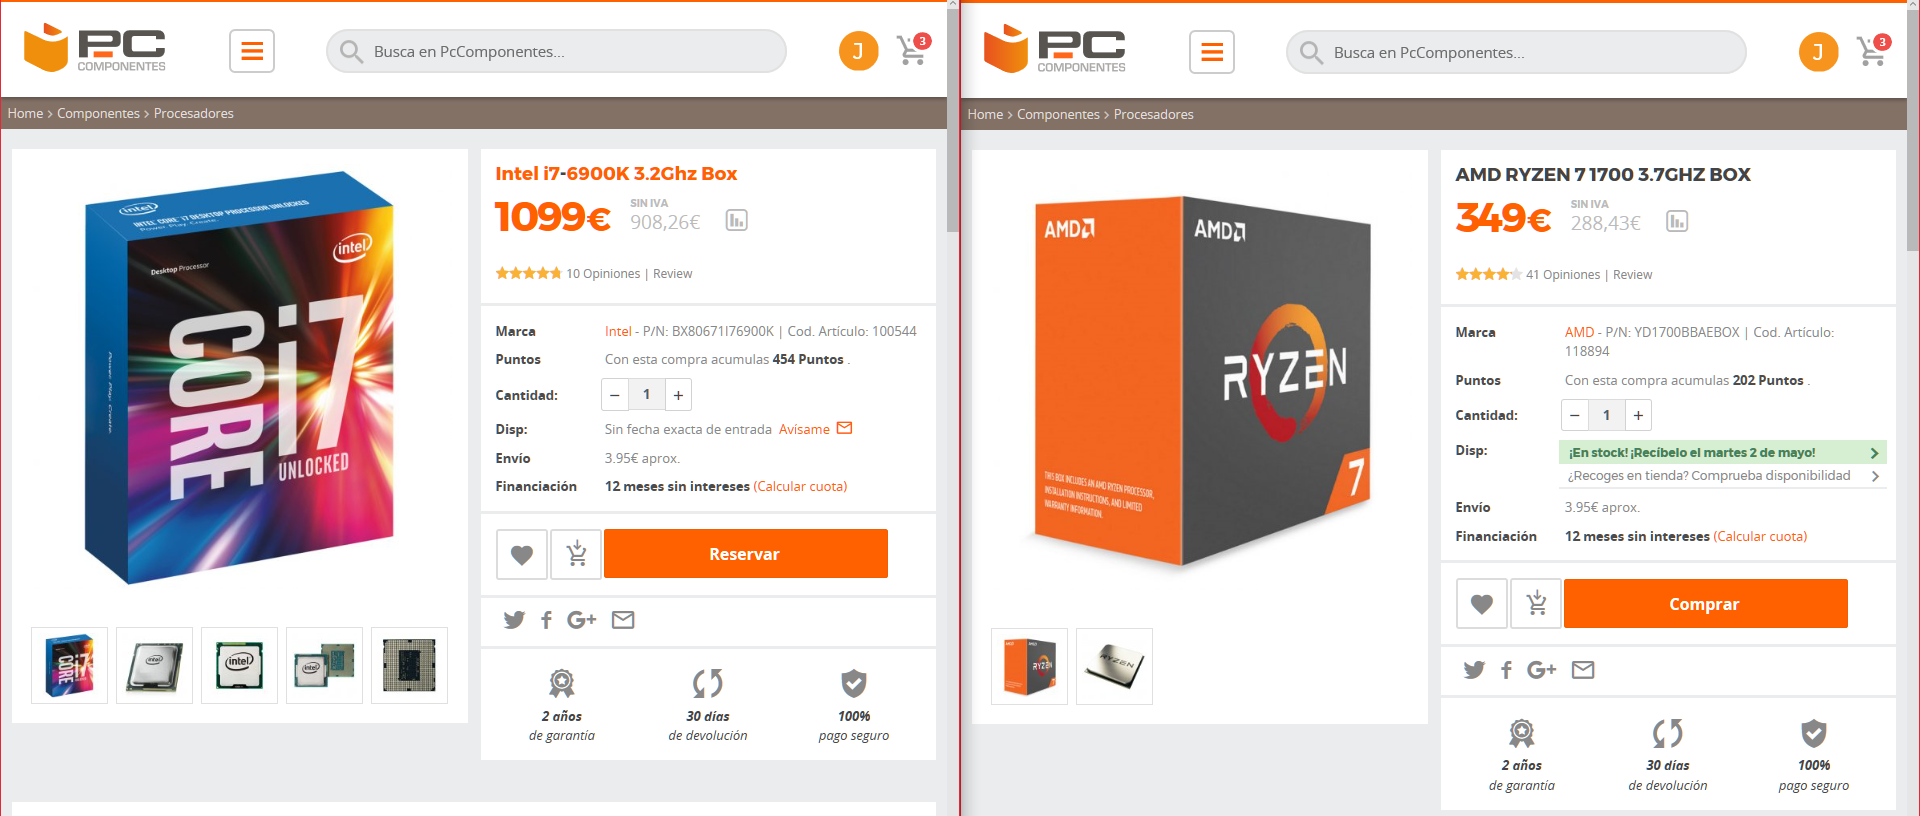Add AMD Ryzen 7 to cart icon
Screen dimensions: 1920x816
[1536, 604]
